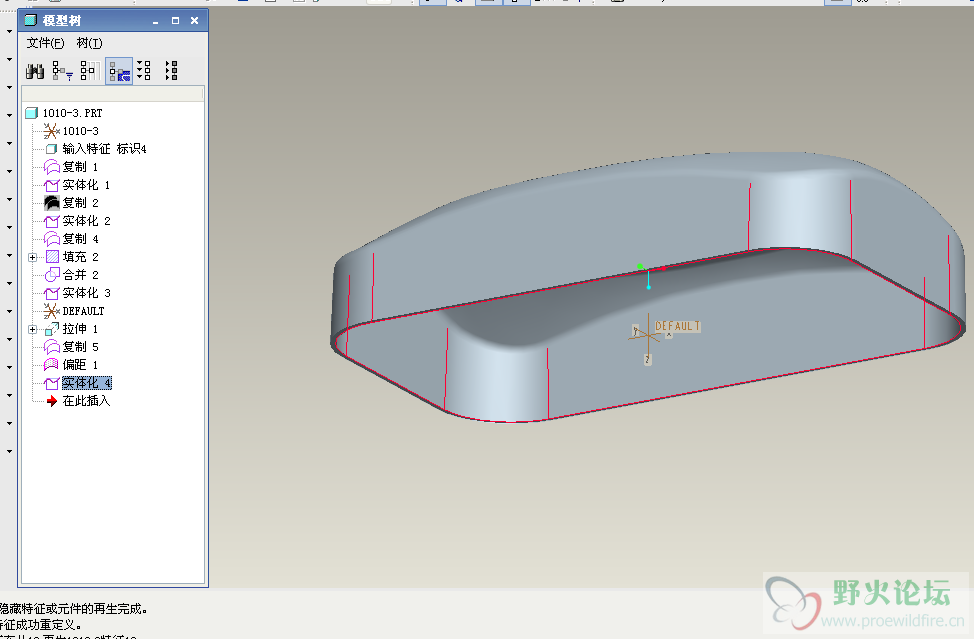
Task: Click the hatched fill icon of 填充 2
Action: pyautogui.click(x=52, y=257)
